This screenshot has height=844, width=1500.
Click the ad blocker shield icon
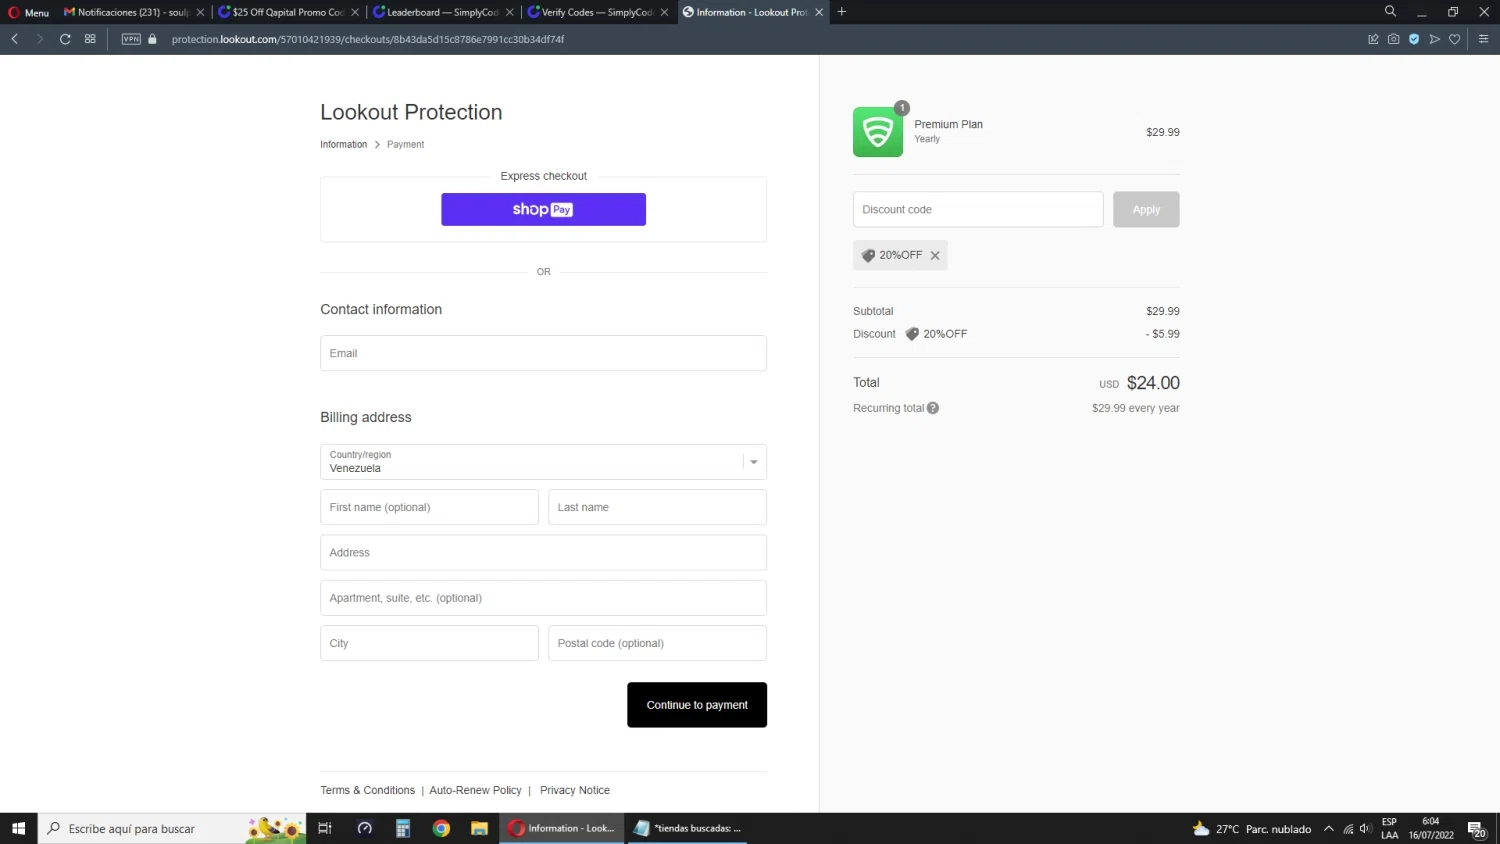pos(1414,39)
